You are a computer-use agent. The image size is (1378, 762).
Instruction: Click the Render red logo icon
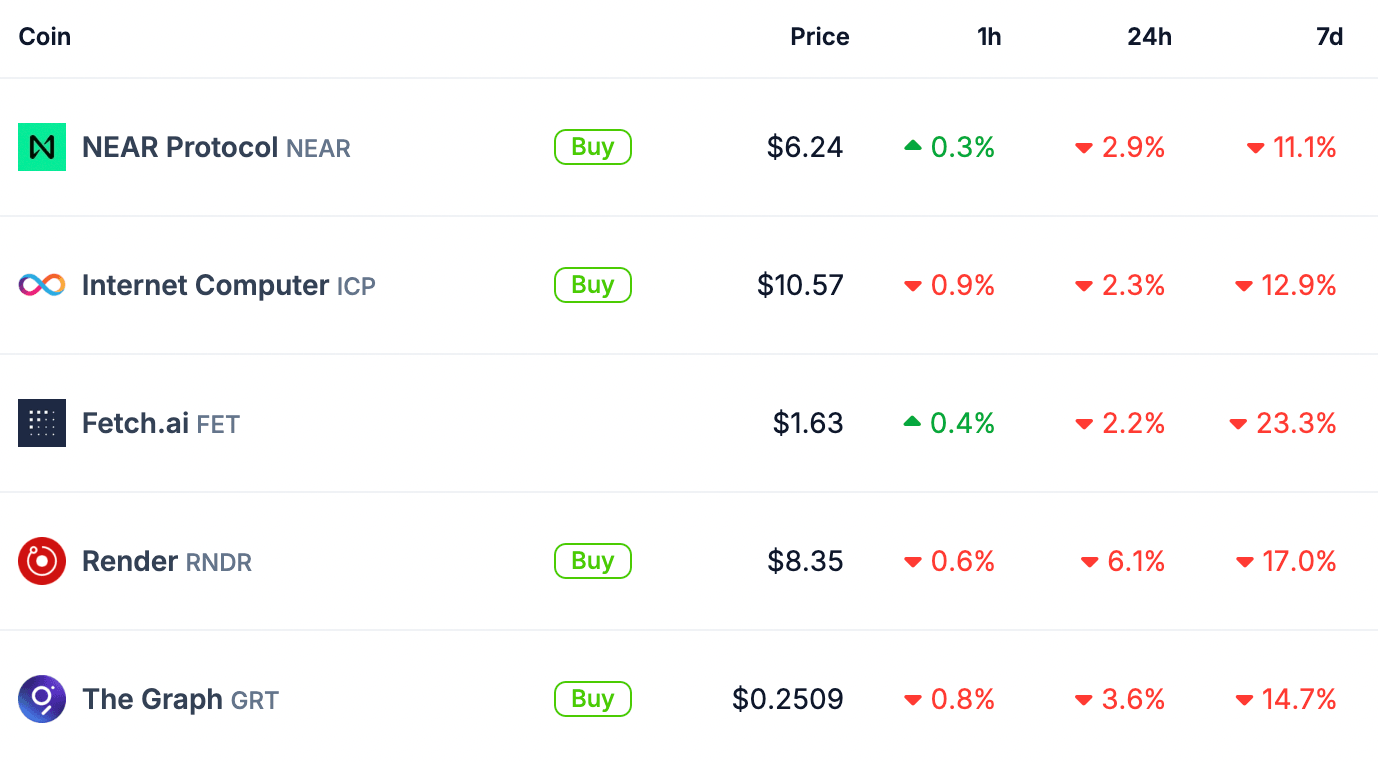[x=42, y=561]
